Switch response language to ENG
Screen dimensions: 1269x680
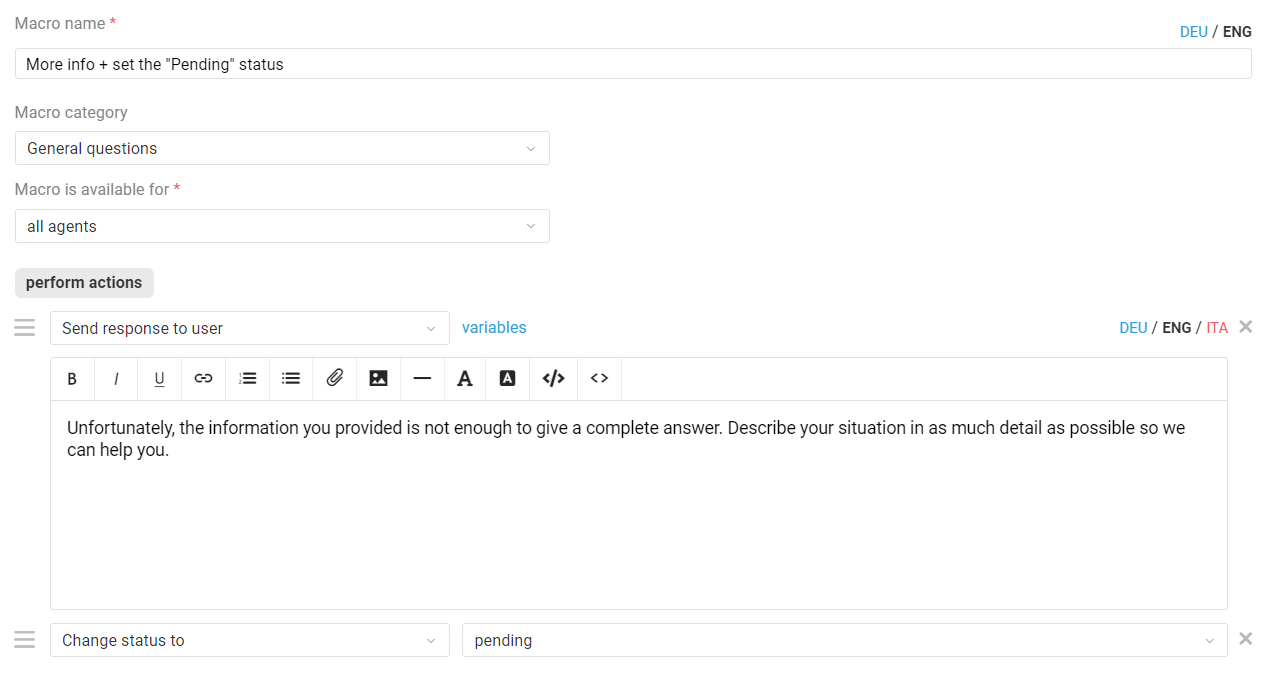1176,328
